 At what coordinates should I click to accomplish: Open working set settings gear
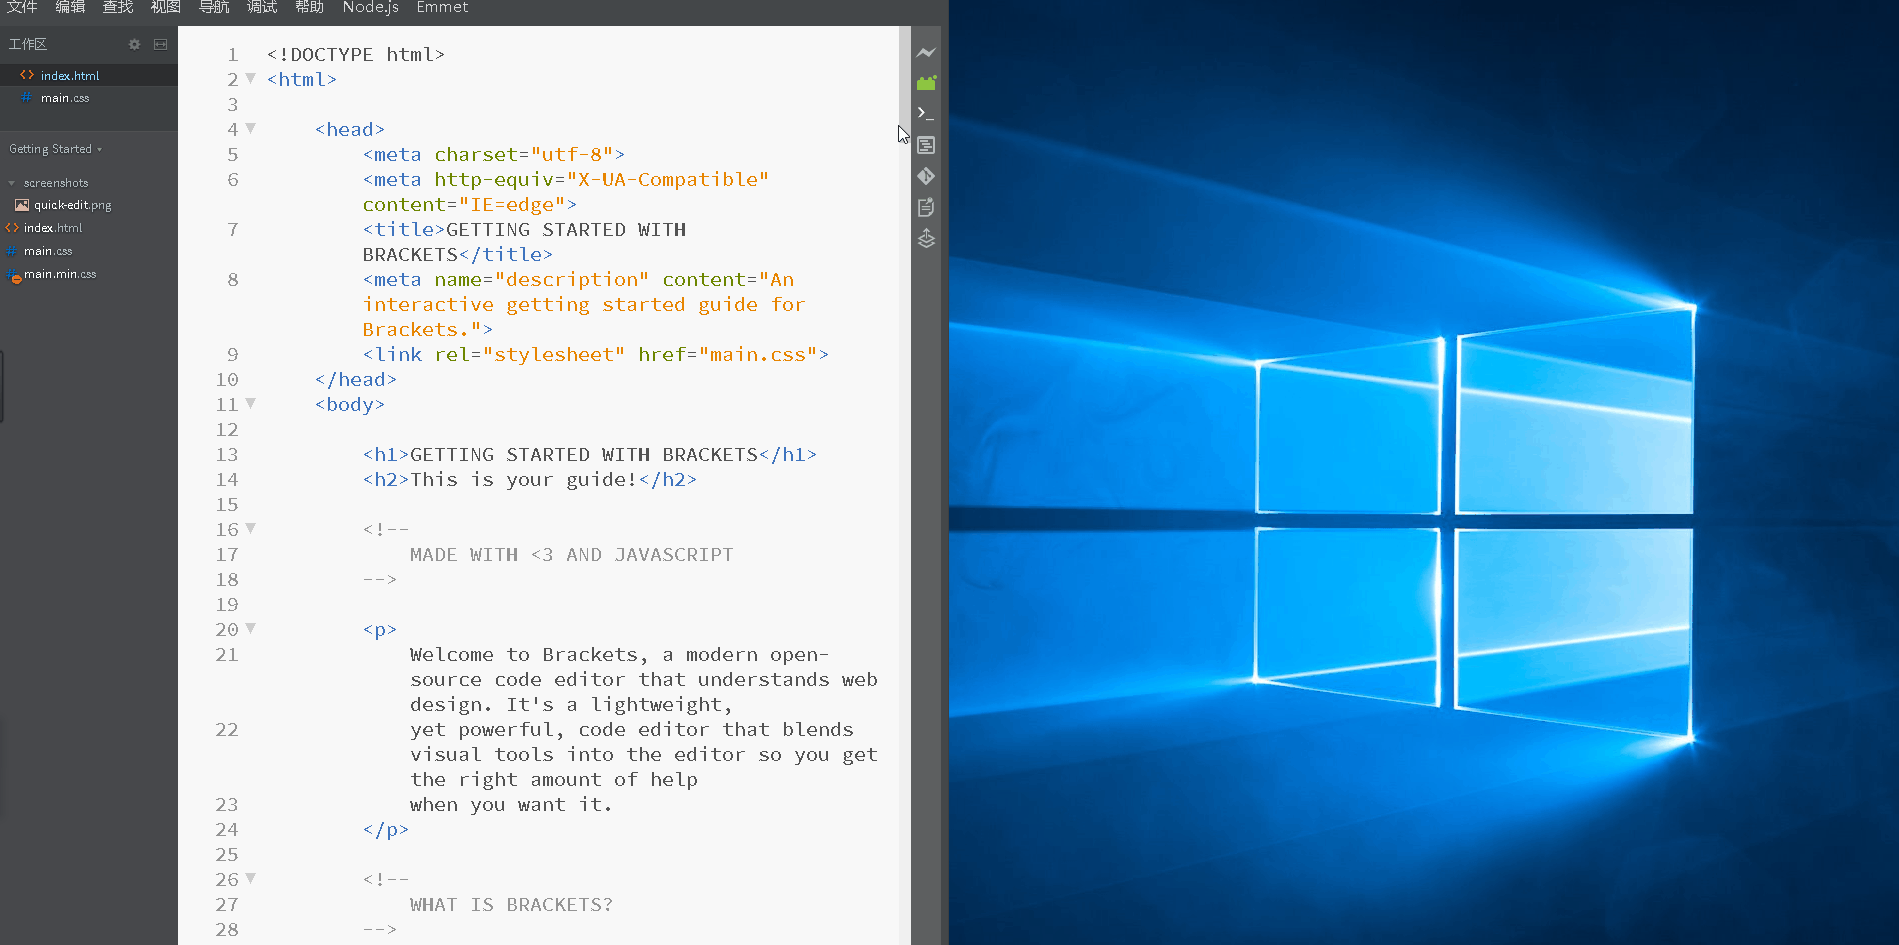pos(134,44)
